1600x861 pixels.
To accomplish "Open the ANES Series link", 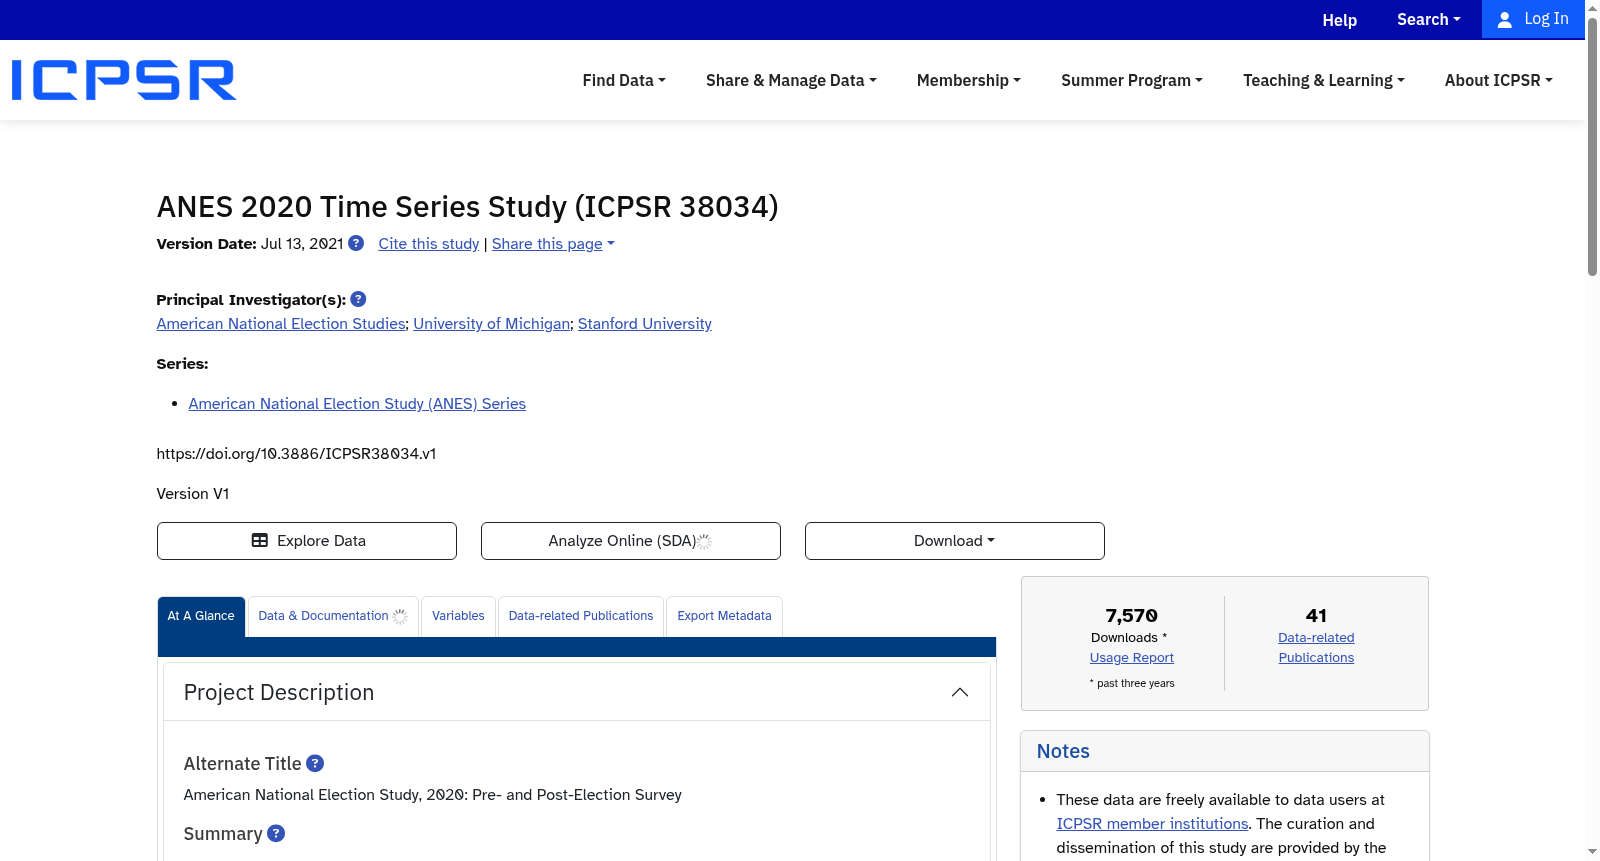I will pyautogui.click(x=357, y=404).
